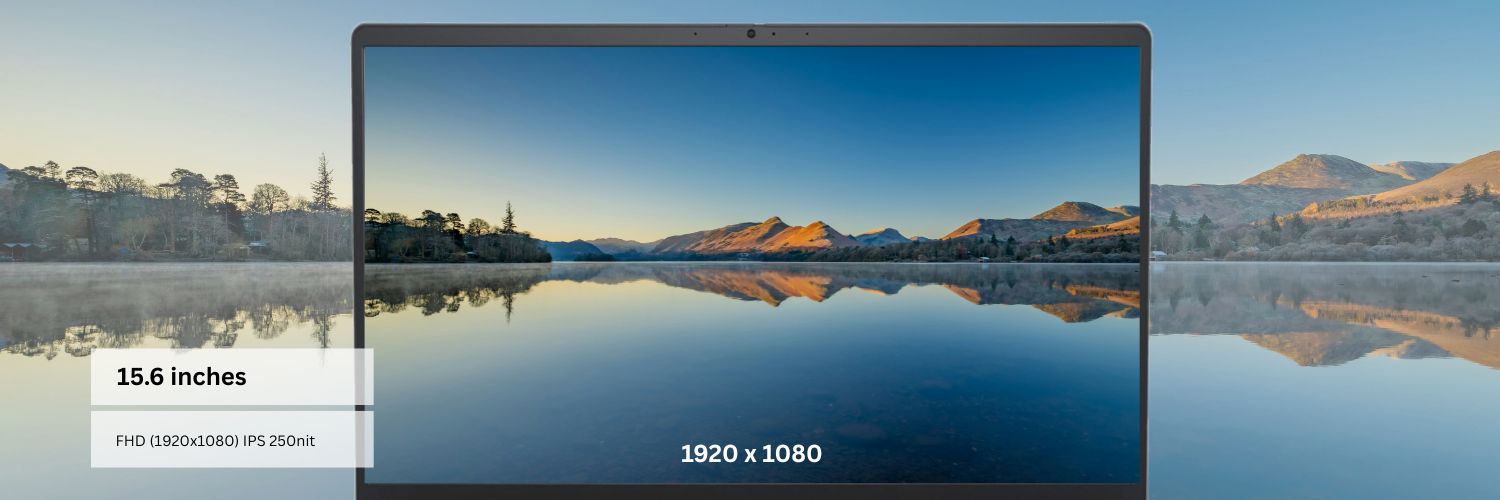This screenshot has width=1500, height=500.
Task: Click the laptop webcam lens
Action: 751,34
